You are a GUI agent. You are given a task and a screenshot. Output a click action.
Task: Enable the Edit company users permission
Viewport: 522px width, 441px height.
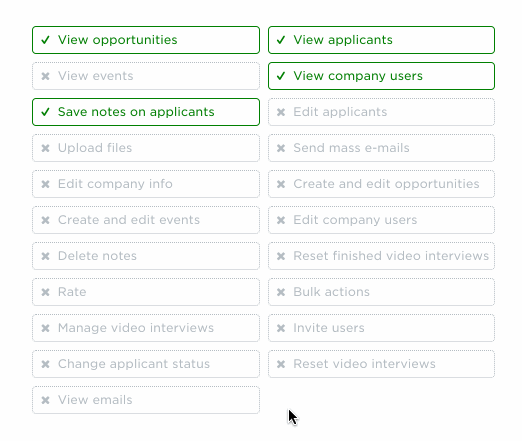click(381, 220)
